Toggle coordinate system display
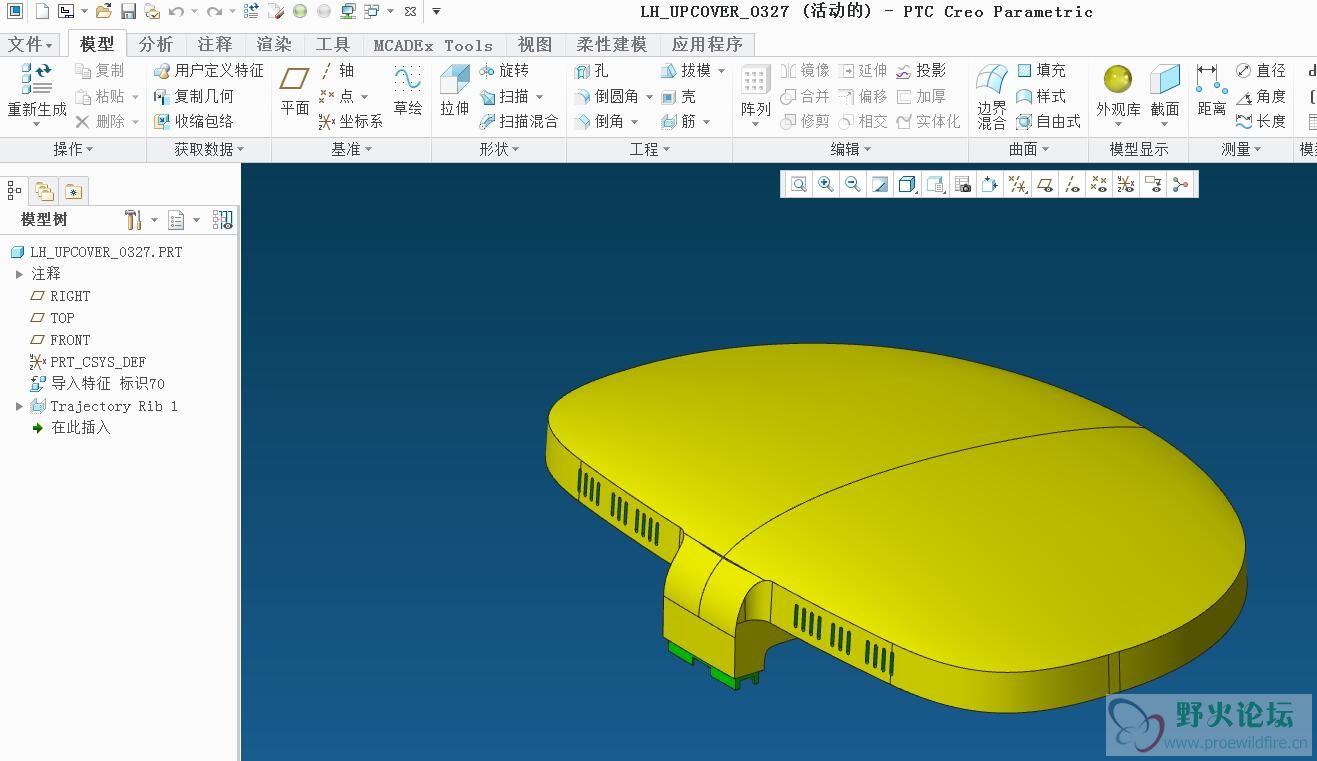This screenshot has width=1317, height=761. pos(1126,184)
